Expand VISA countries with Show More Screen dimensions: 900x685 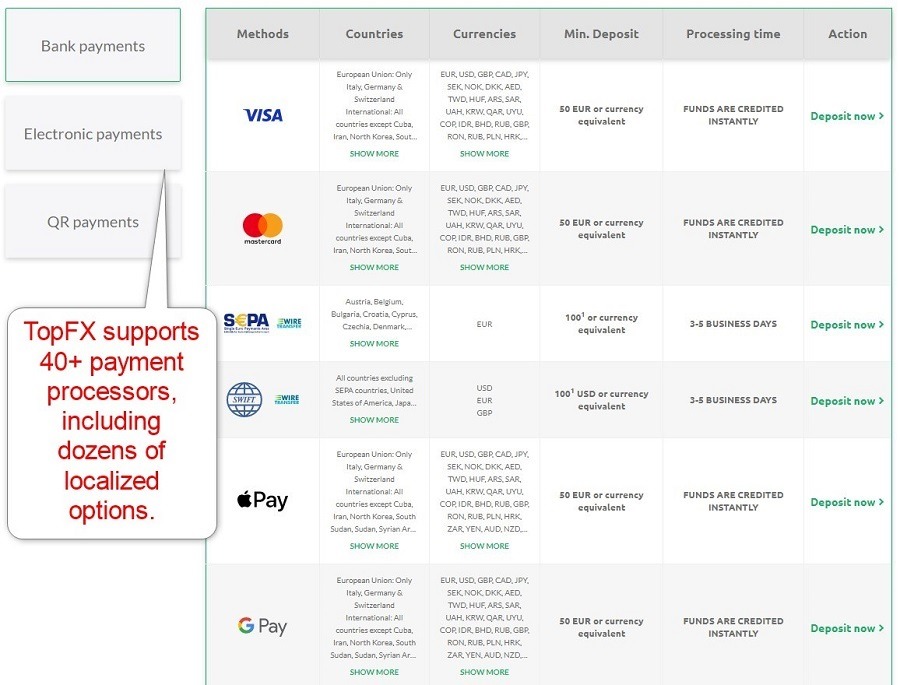pyautogui.click(x=374, y=154)
